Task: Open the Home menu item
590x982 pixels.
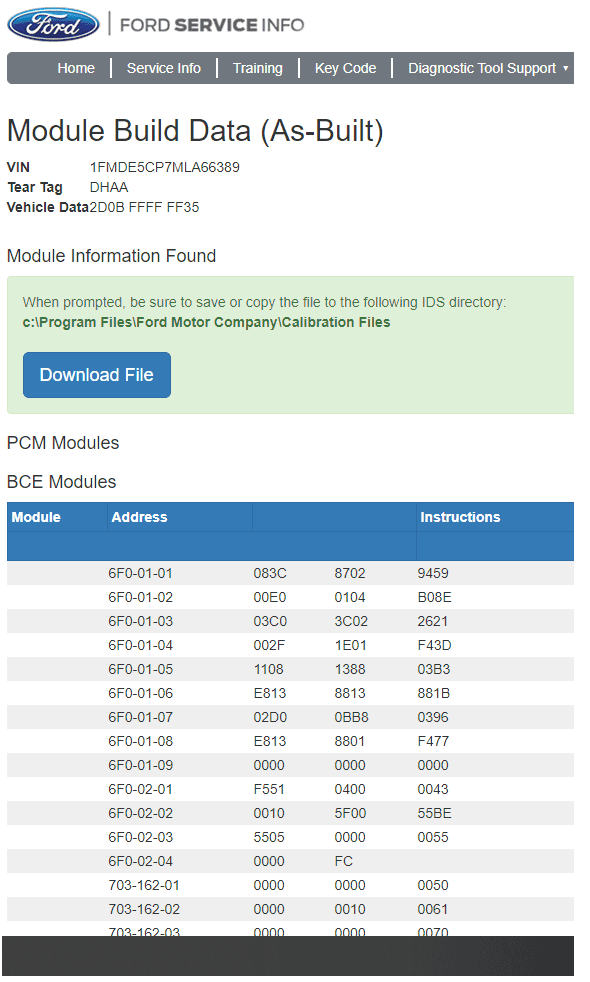Action: coord(76,68)
